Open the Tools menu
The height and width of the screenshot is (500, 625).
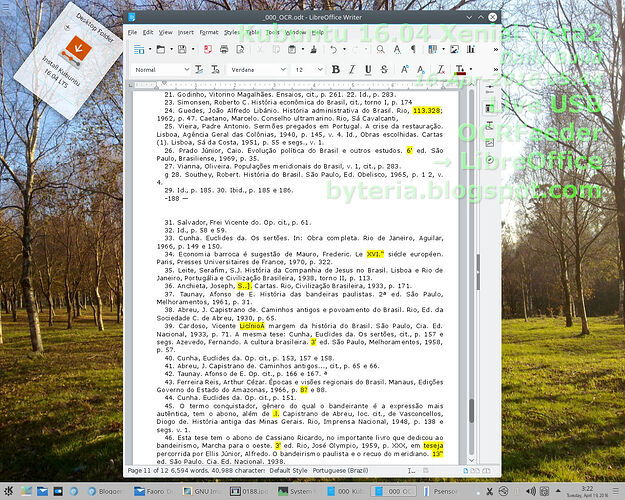[272, 32]
